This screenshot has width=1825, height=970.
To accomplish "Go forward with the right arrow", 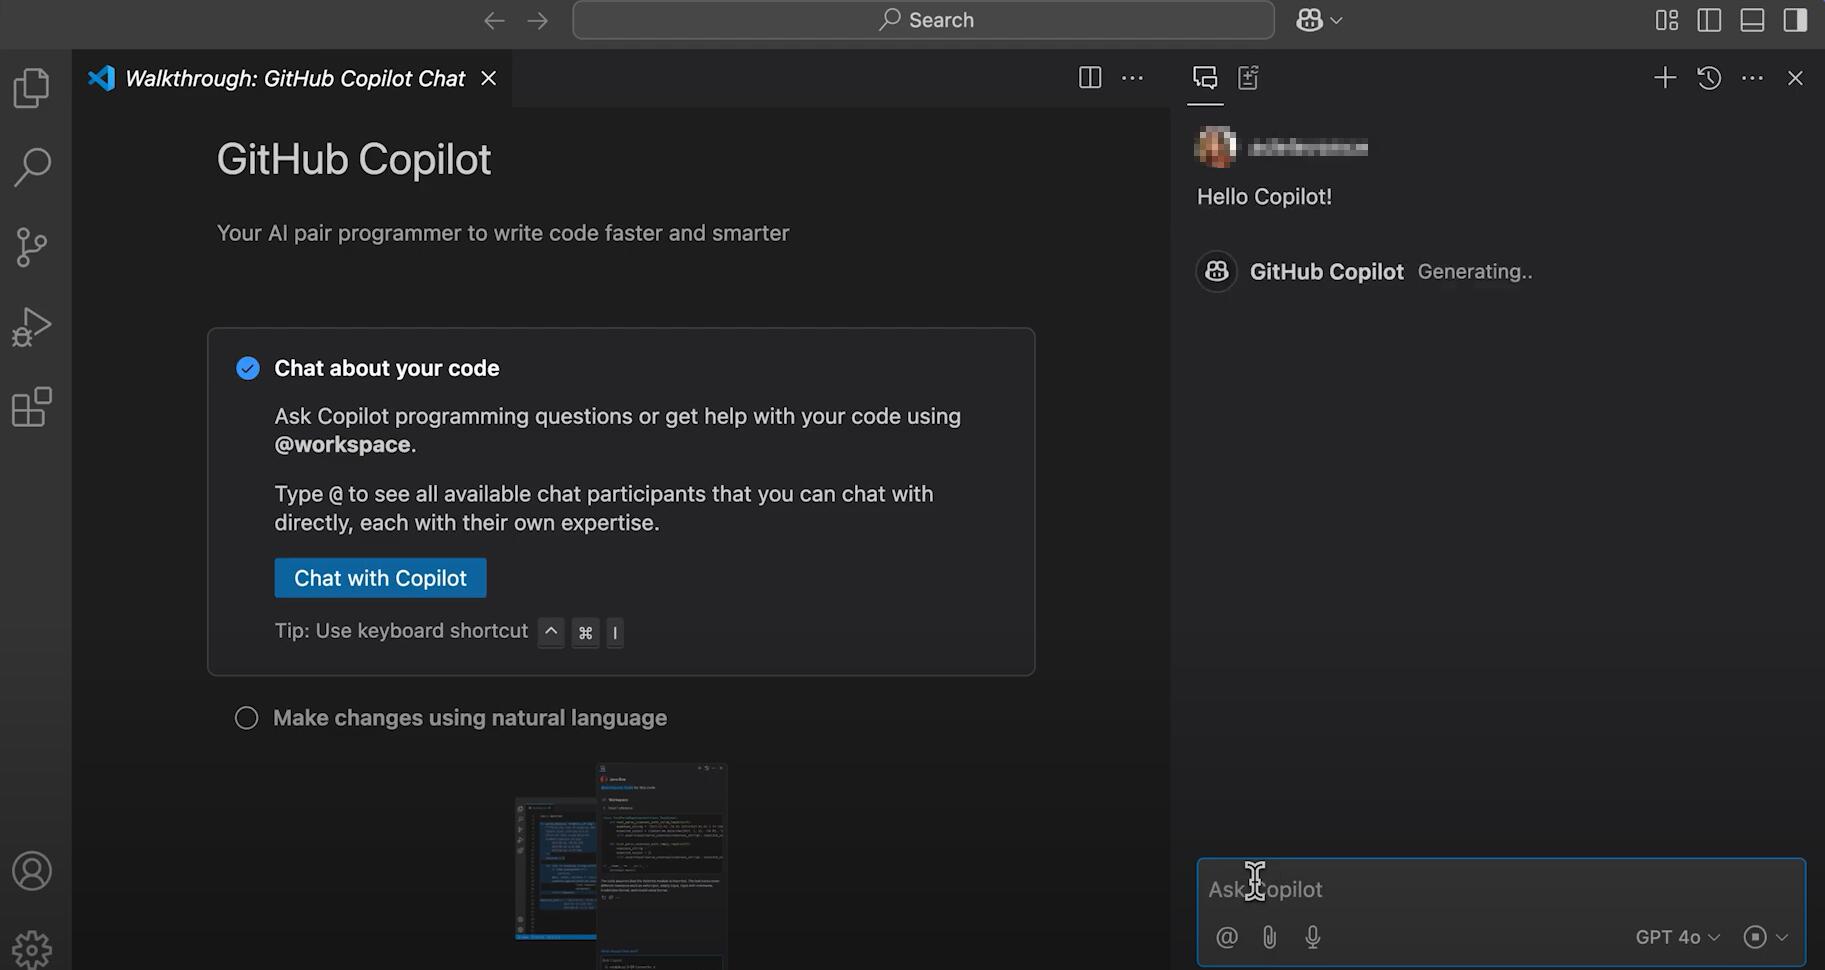I will [x=538, y=20].
